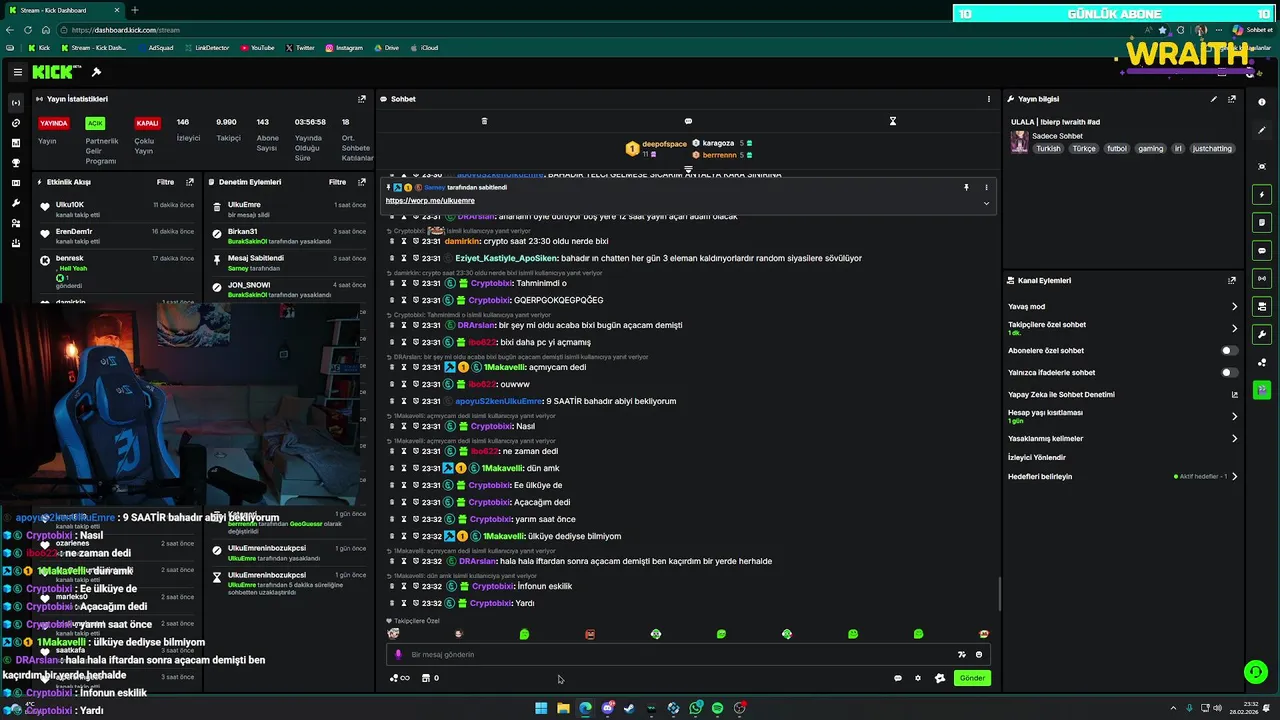
Task: Open the trophy achievements icon in left sidebar
Action: pyautogui.click(x=15, y=163)
